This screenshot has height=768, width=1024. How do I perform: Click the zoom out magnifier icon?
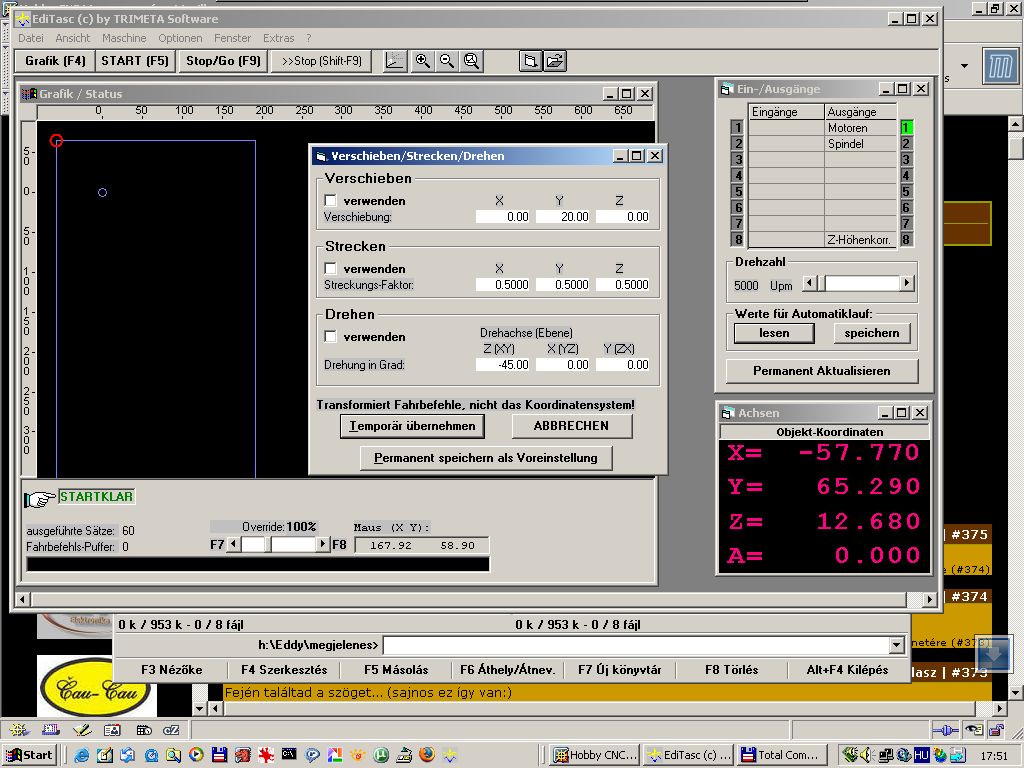447,61
